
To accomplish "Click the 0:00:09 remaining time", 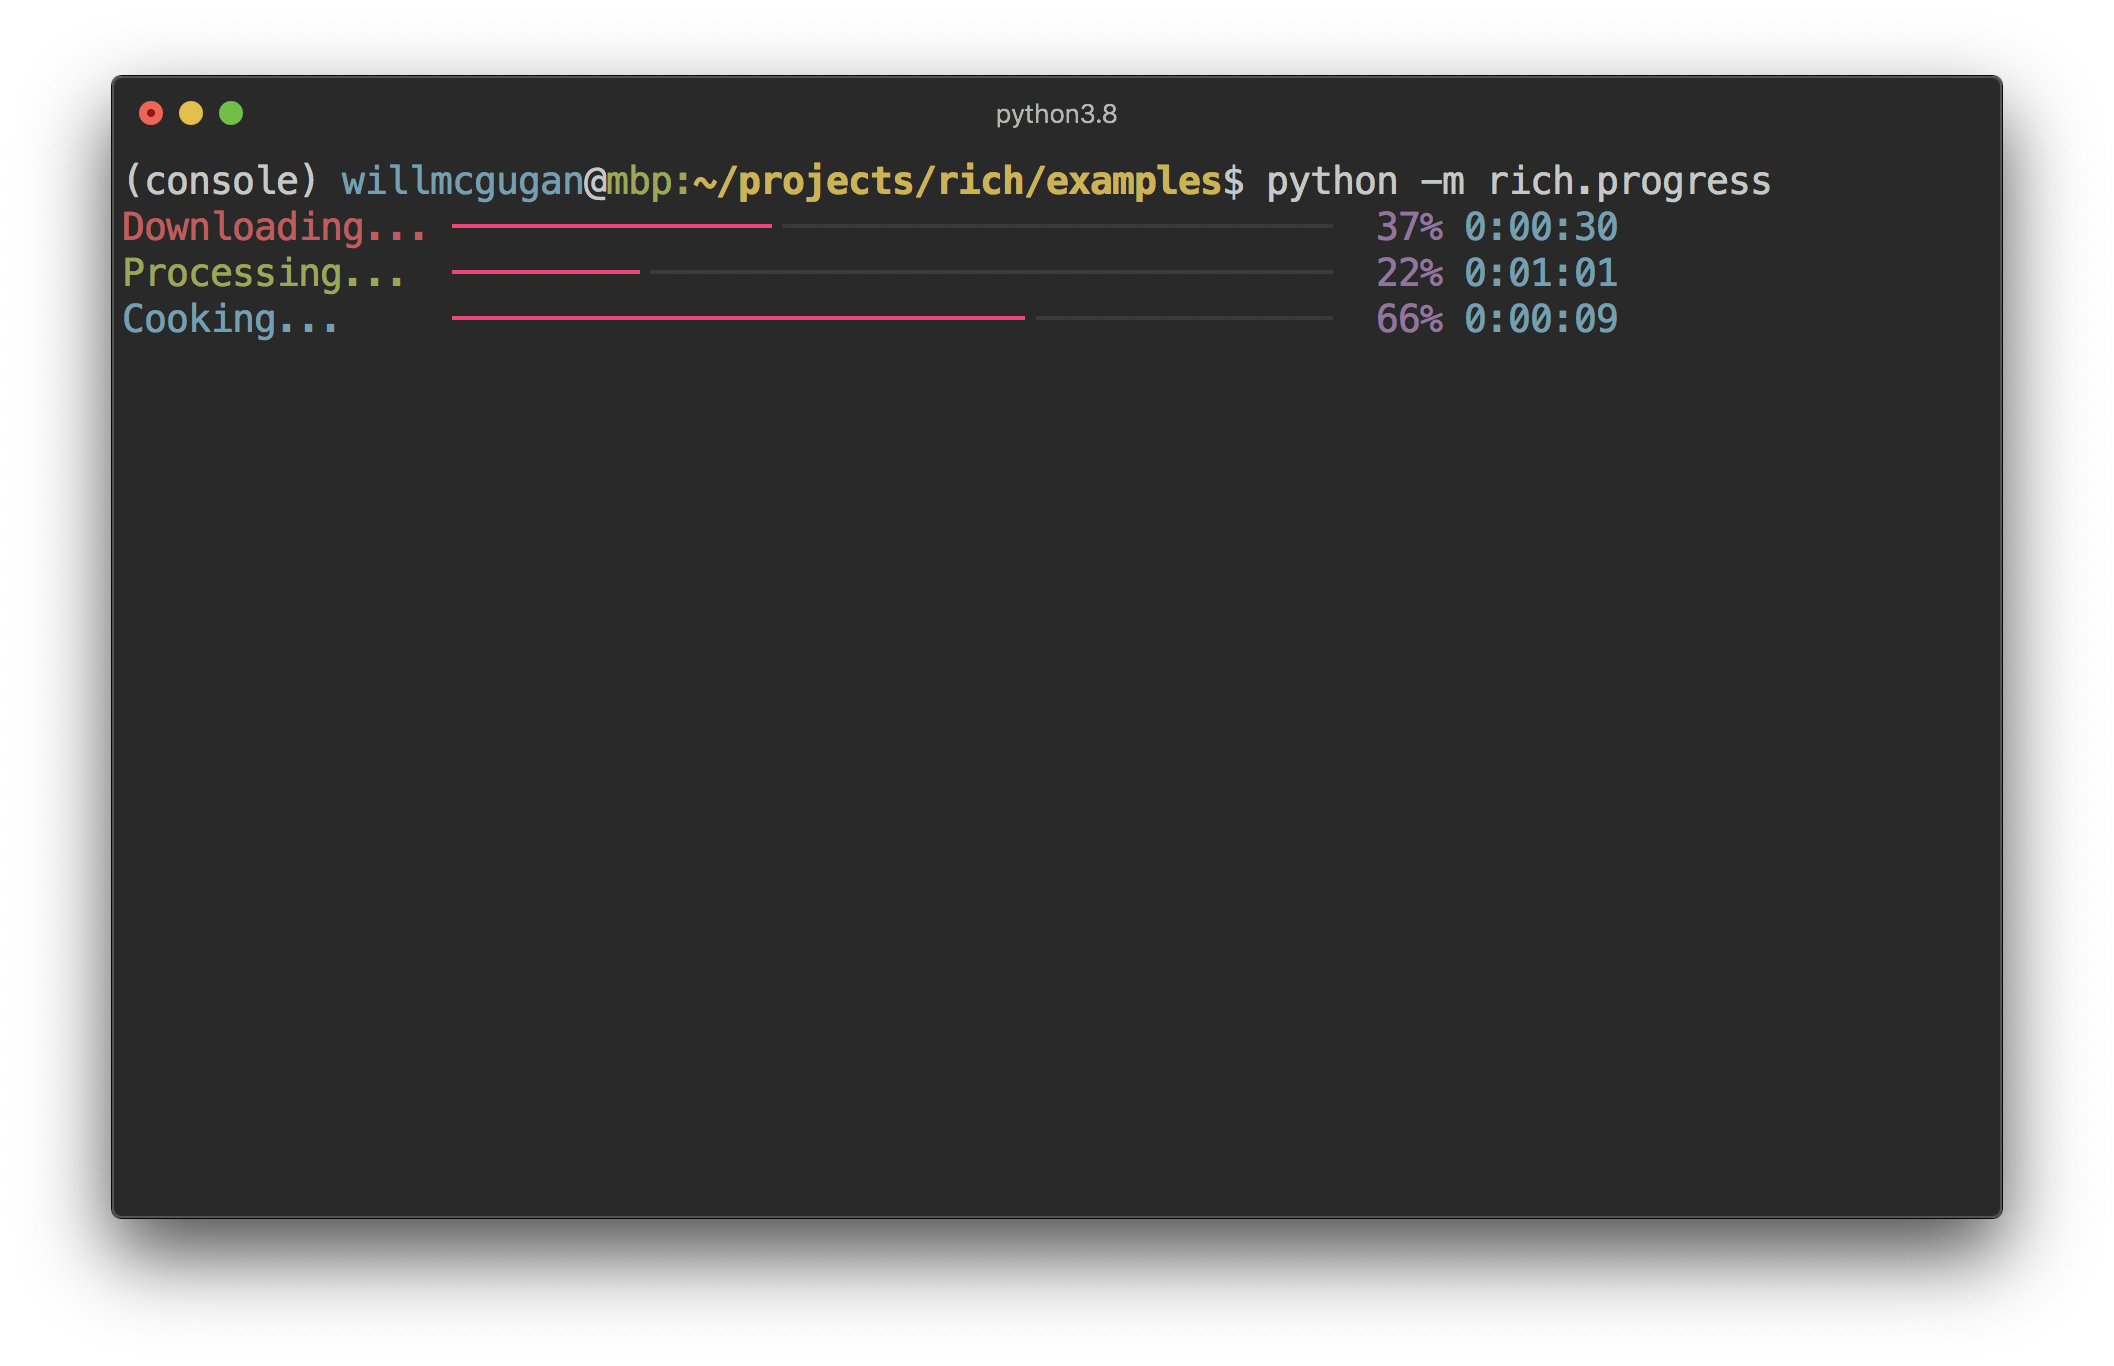I will (x=1541, y=319).
